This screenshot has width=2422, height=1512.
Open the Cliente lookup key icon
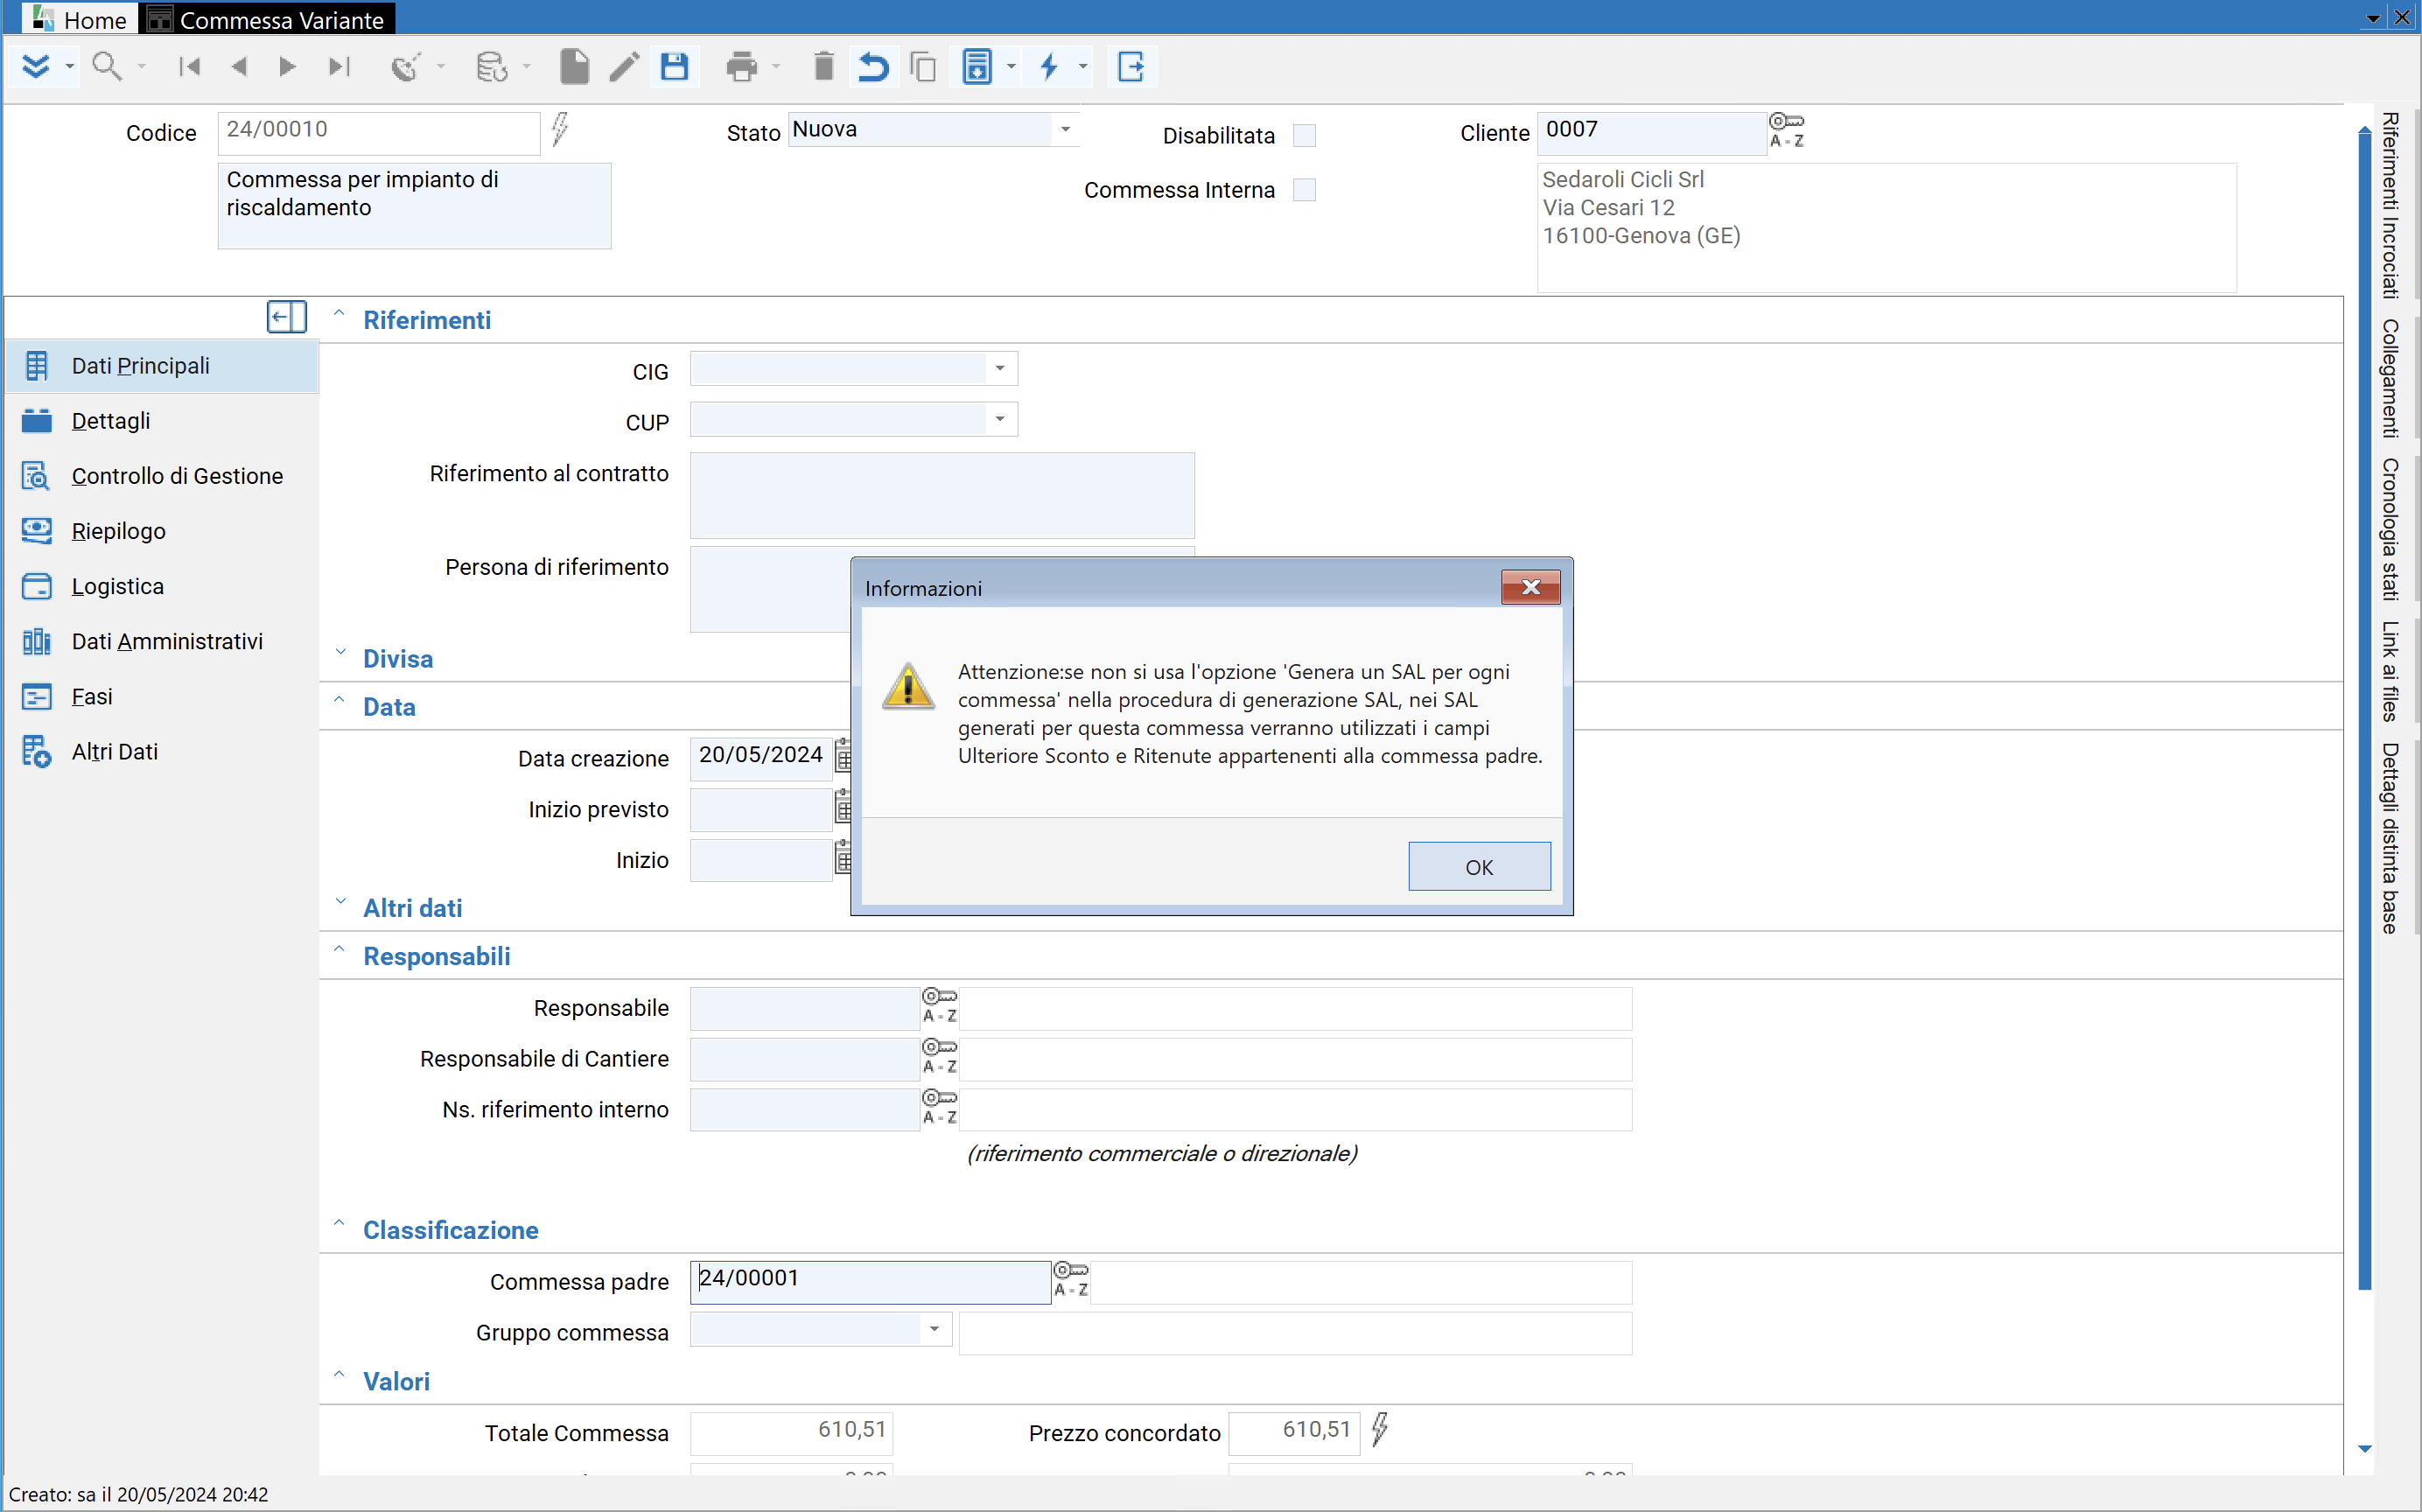pyautogui.click(x=1787, y=130)
